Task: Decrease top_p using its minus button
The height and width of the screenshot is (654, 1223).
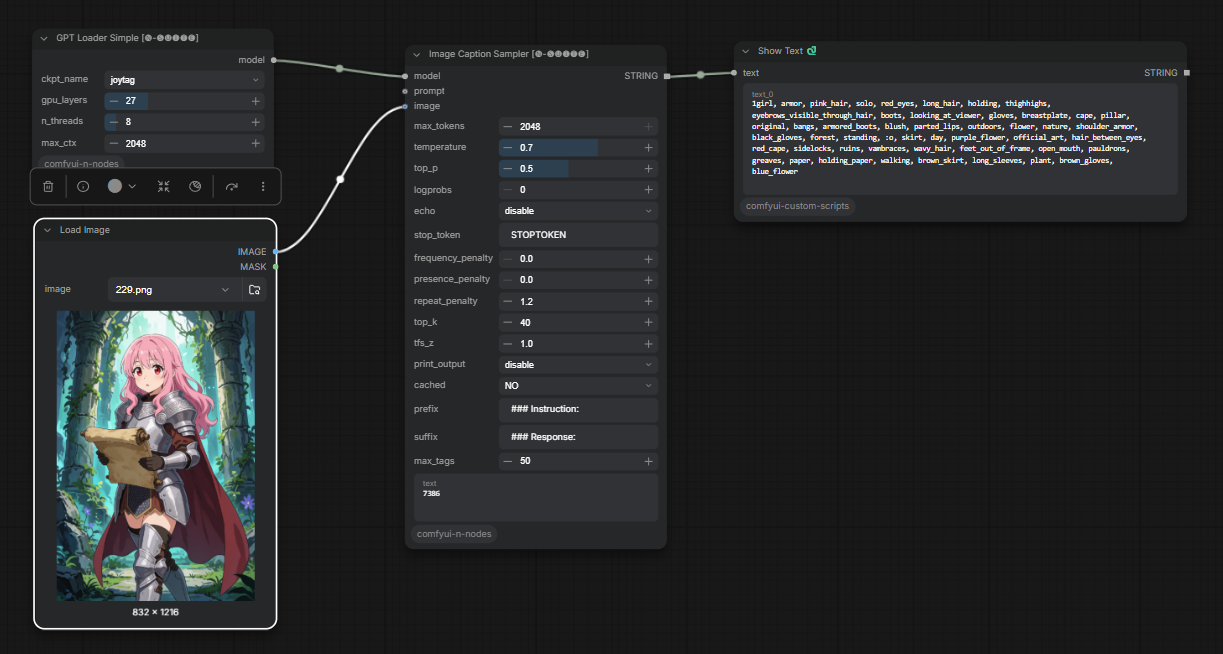Action: point(508,169)
